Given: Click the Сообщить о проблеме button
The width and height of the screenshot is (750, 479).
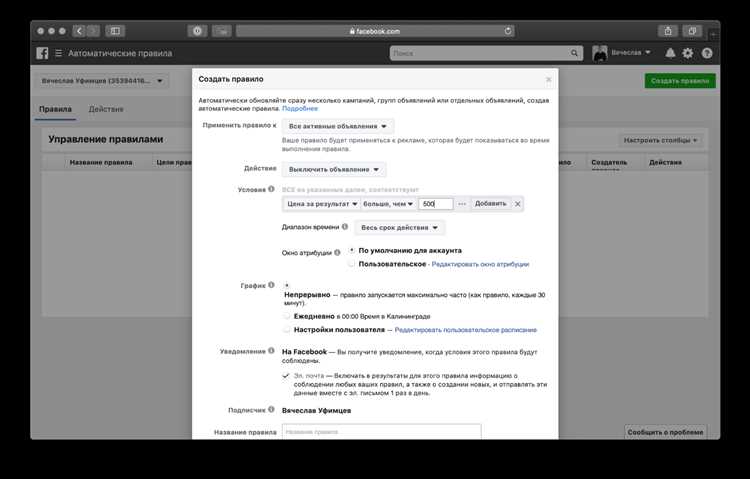Looking at the screenshot, I should pyautogui.click(x=665, y=432).
